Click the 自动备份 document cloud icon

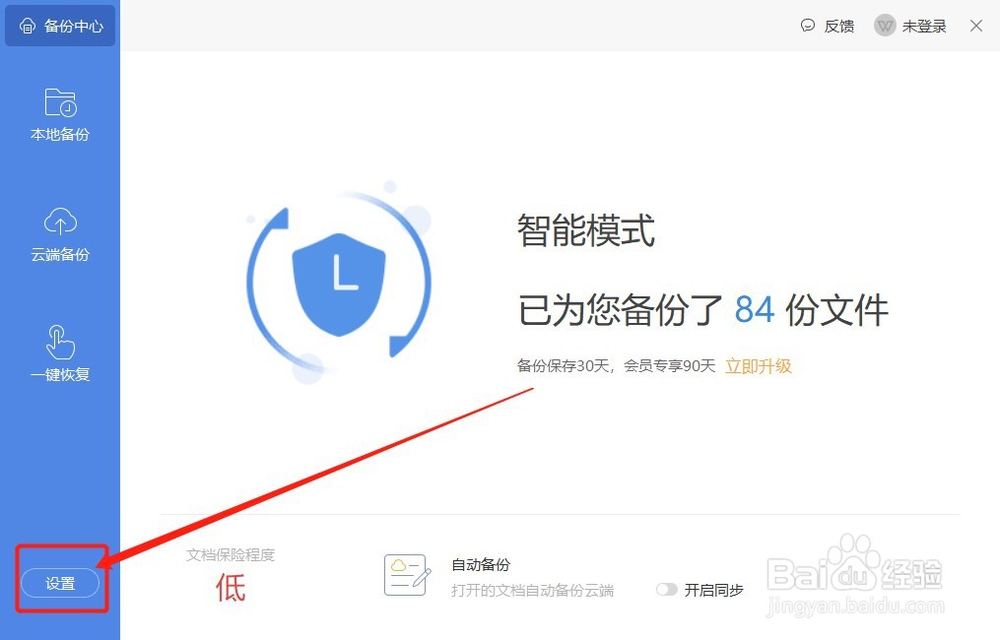[x=407, y=575]
